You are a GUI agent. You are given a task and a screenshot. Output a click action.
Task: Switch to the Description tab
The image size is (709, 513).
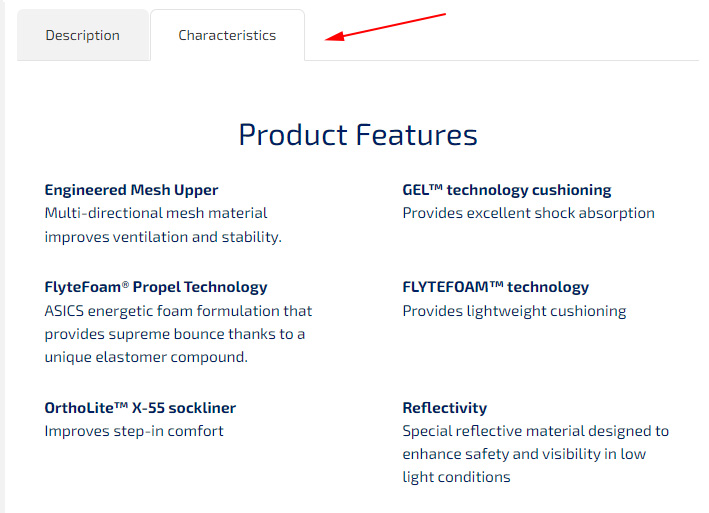click(x=82, y=35)
